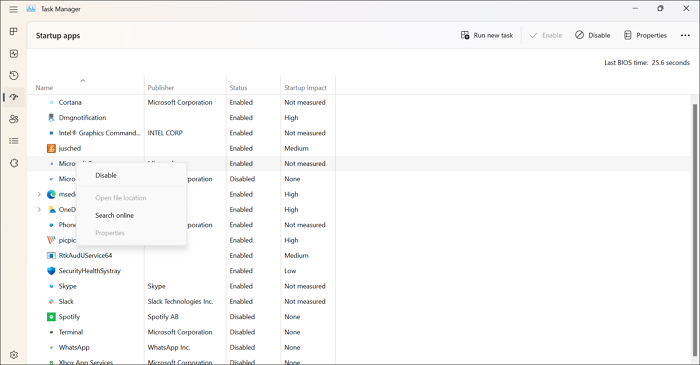Click Spotify AB publisher cell
700x365 pixels.
163,317
